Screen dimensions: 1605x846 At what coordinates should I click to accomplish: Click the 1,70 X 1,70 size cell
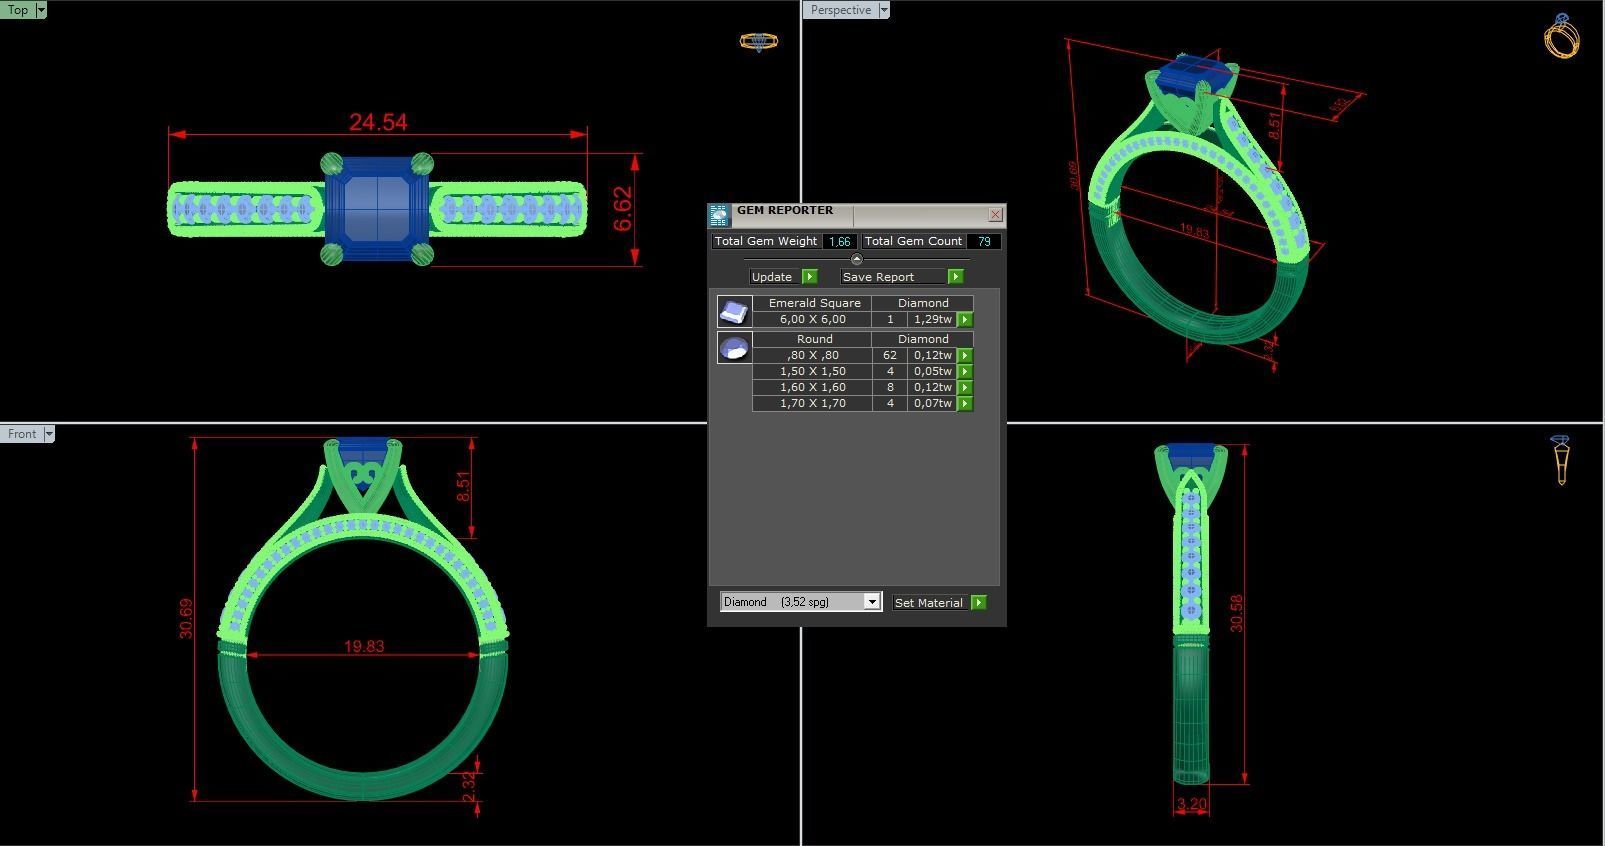click(x=812, y=404)
